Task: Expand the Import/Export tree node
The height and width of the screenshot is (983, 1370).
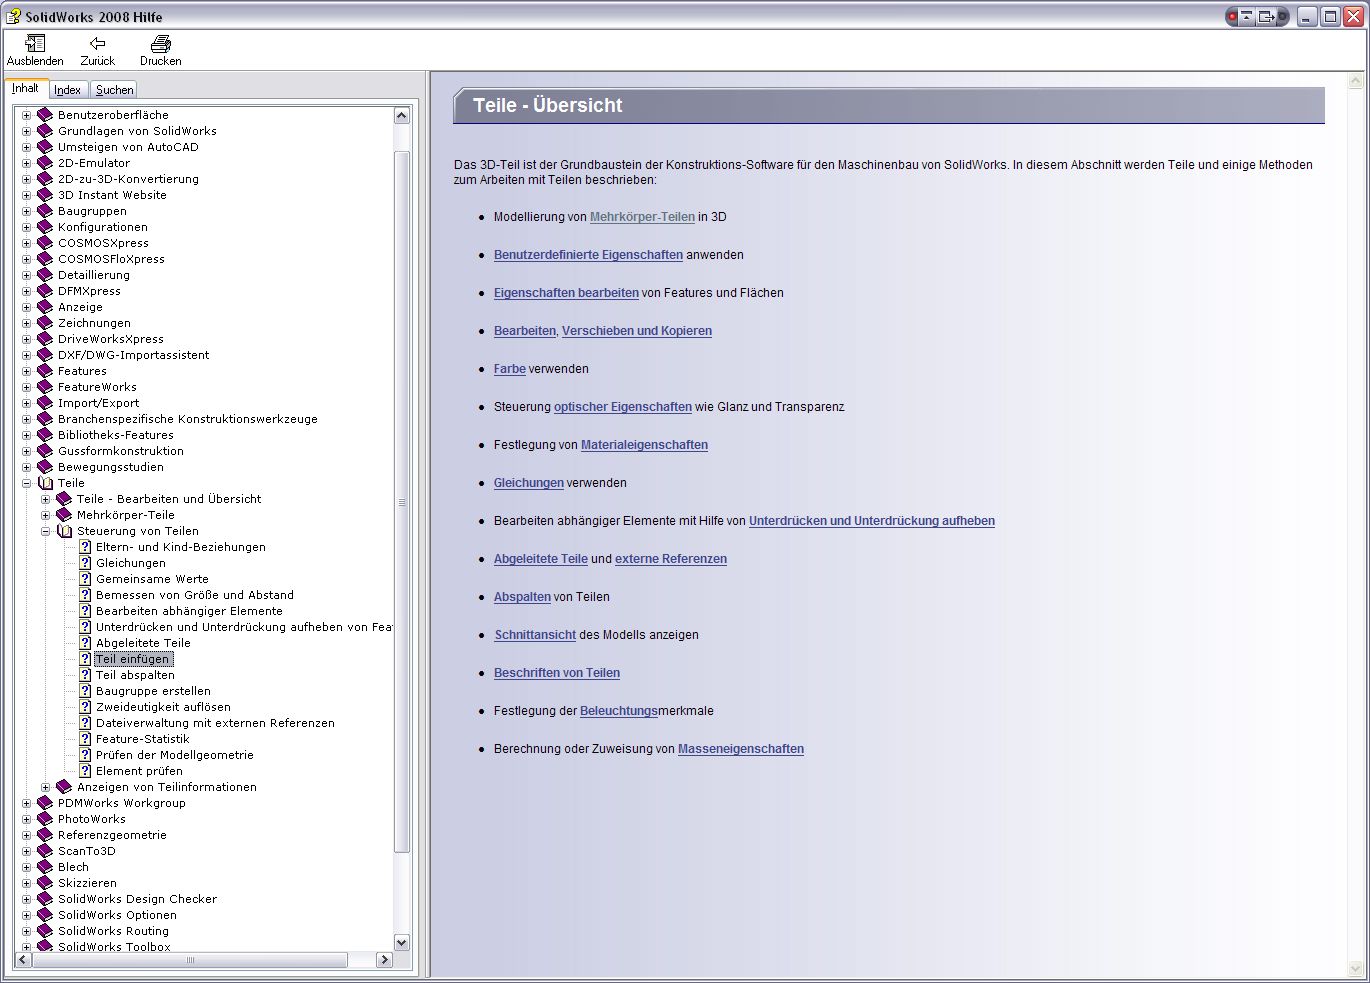Action: [x=26, y=403]
